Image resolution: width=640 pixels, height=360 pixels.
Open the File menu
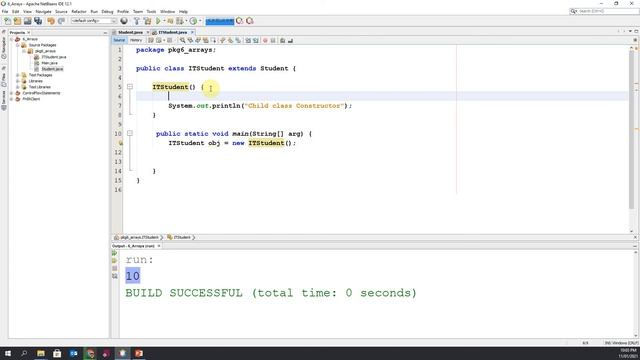point(5,11)
